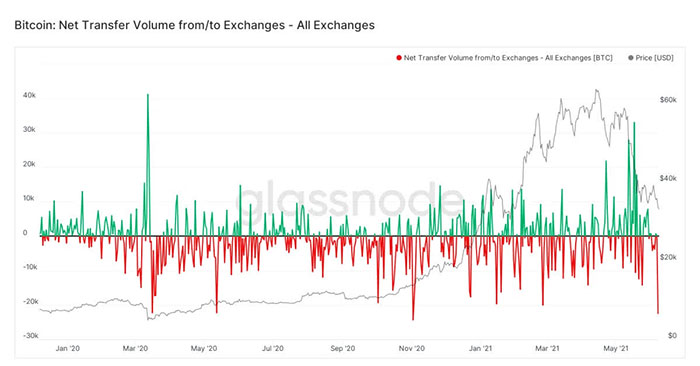Image resolution: width=700 pixels, height=366 pixels.
Task: Click the final red drop at chart end
Action: (658, 312)
